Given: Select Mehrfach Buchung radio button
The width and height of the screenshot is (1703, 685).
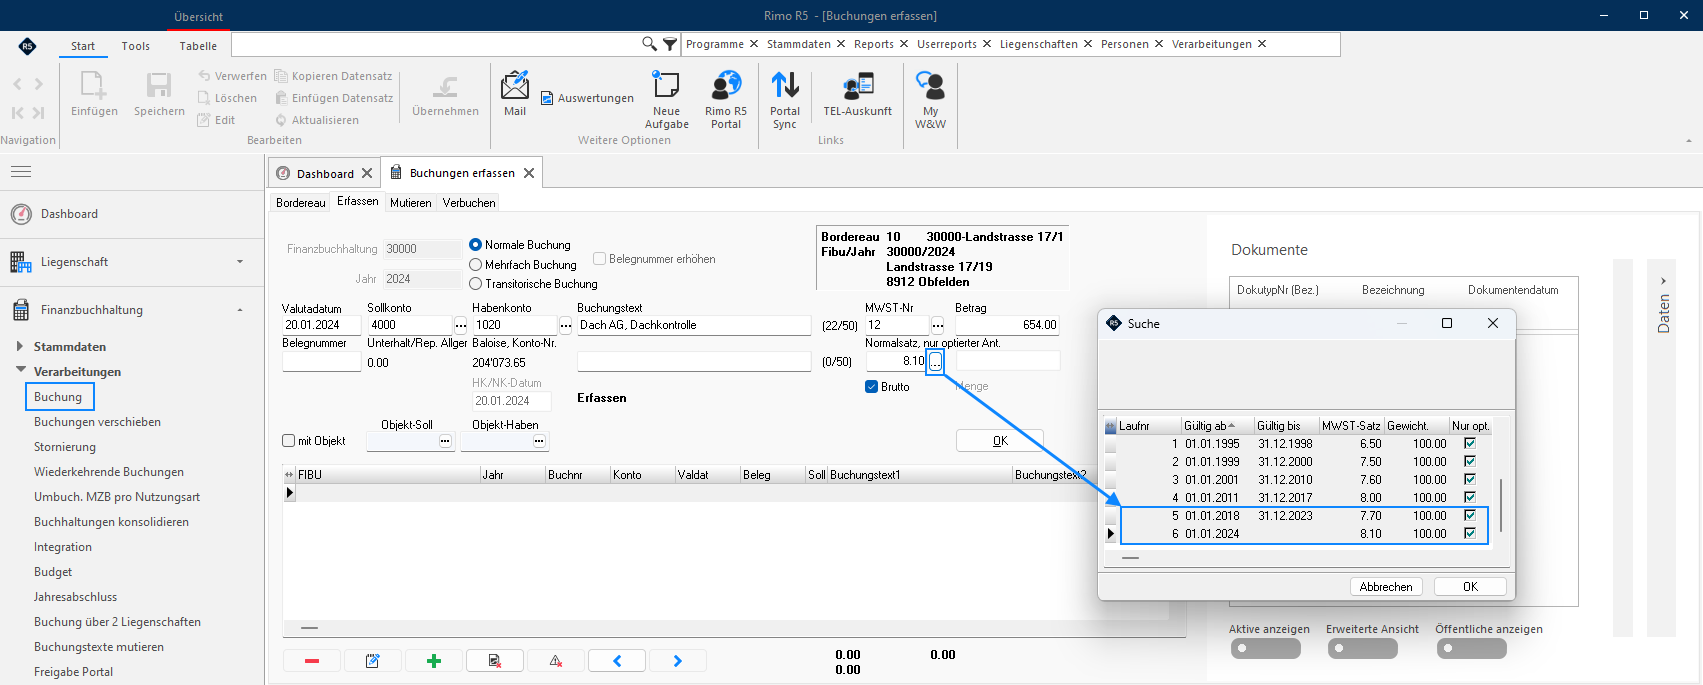Looking at the screenshot, I should pyautogui.click(x=476, y=265).
